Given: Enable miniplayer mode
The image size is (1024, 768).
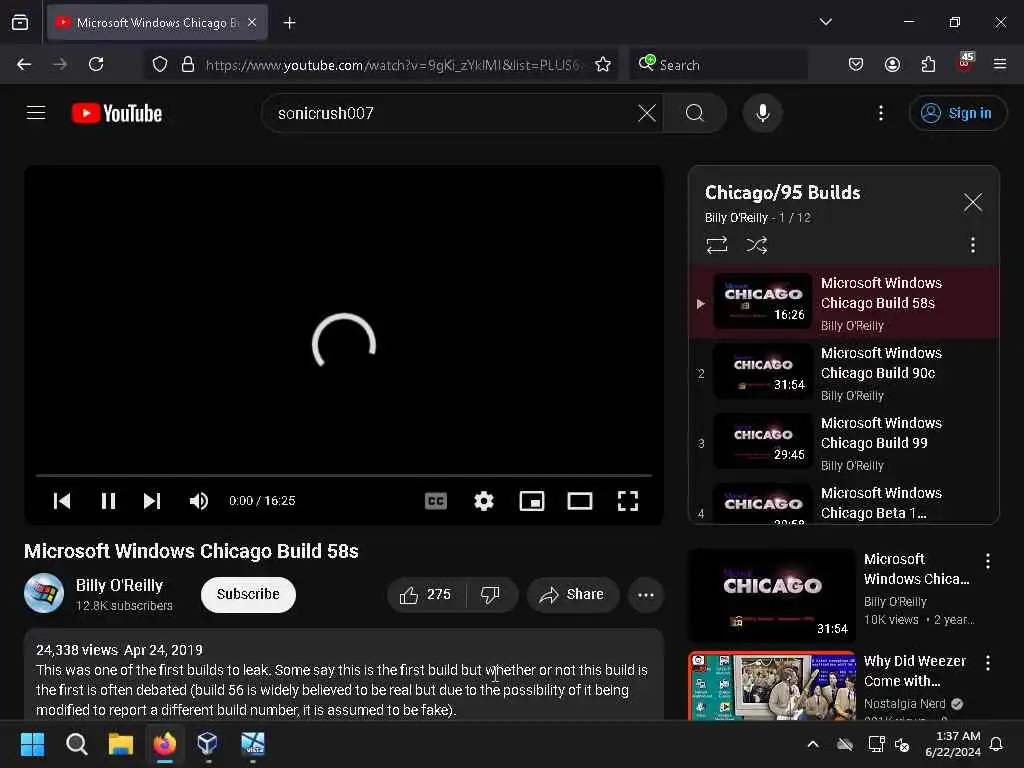Looking at the screenshot, I should 532,501.
